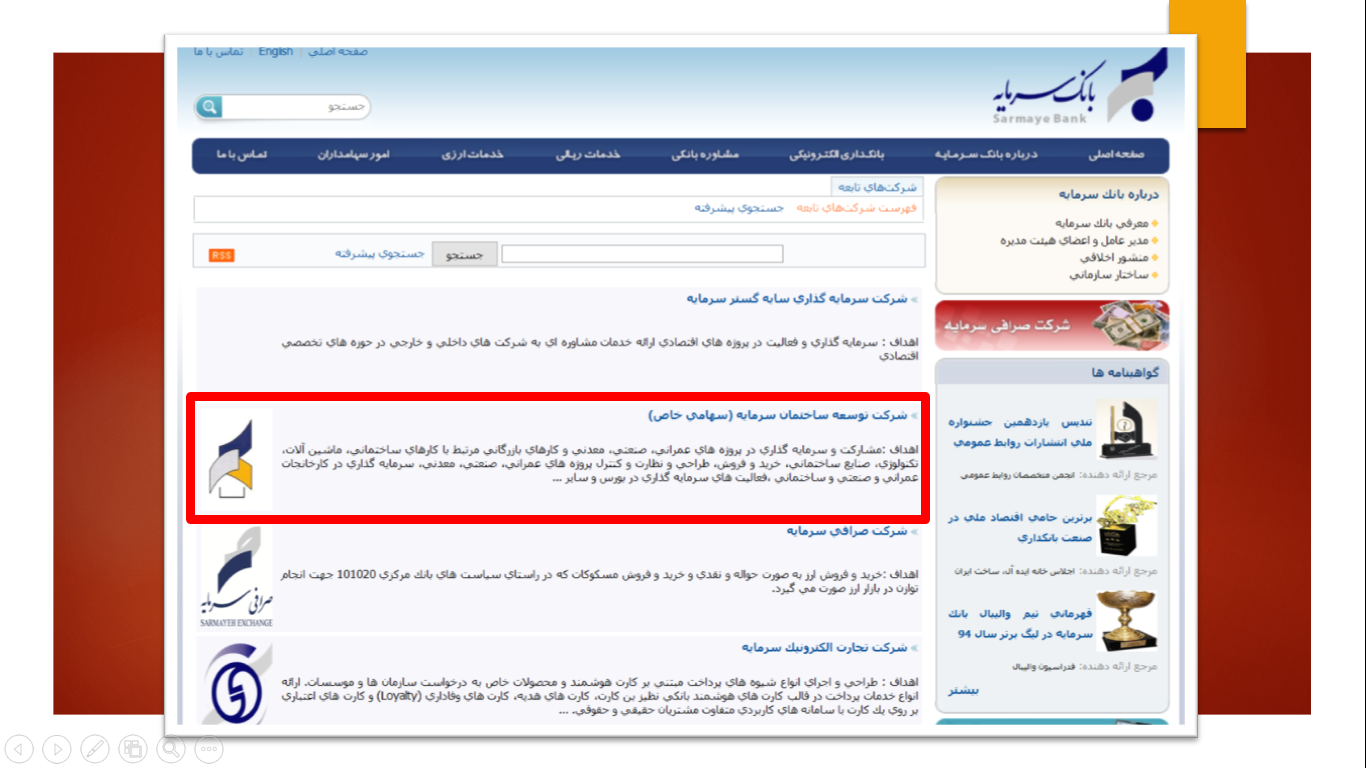
Task: Show all slides grid view
Action: click(x=133, y=748)
